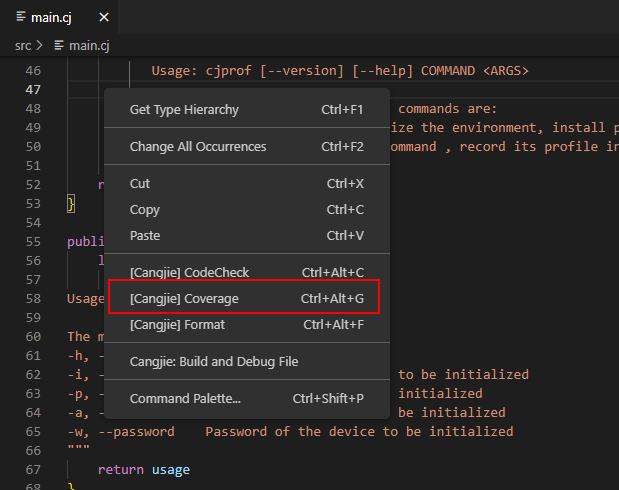Expand the breadcrumb chevron after src
This screenshot has width=619, height=490.
(x=41, y=45)
